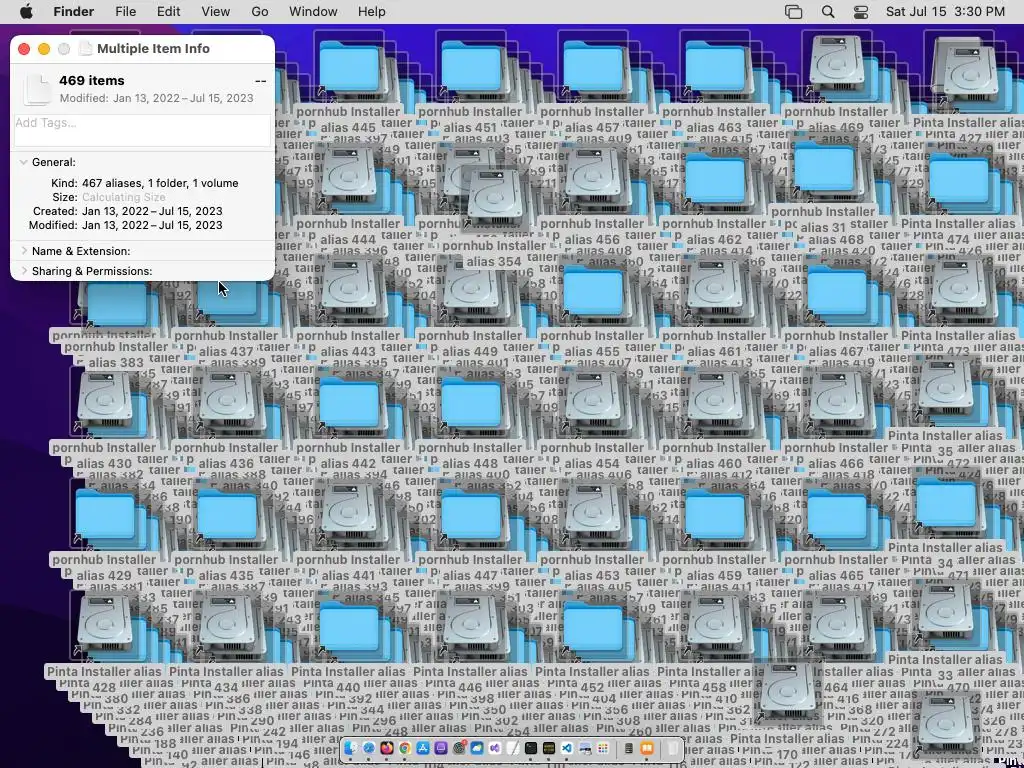Open System Preferences with the red badge
This screenshot has width=1024, height=768.
459,748
